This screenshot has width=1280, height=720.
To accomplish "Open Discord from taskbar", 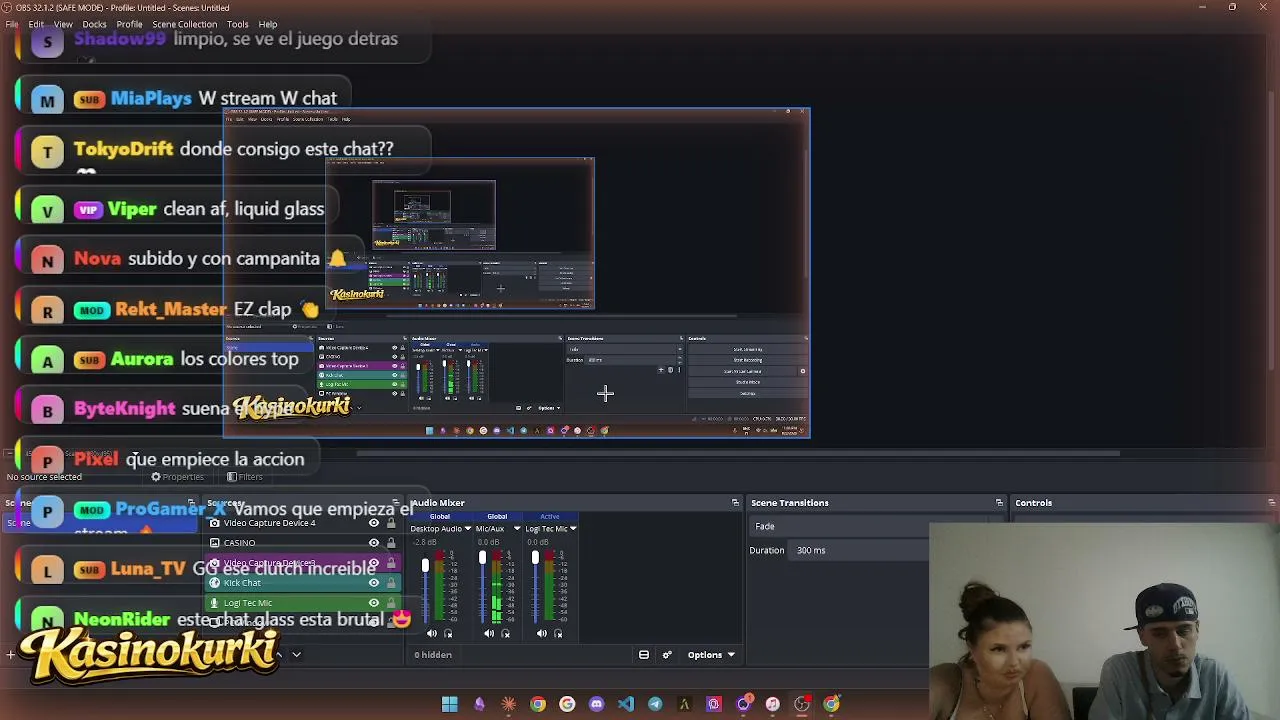I will click(597, 704).
